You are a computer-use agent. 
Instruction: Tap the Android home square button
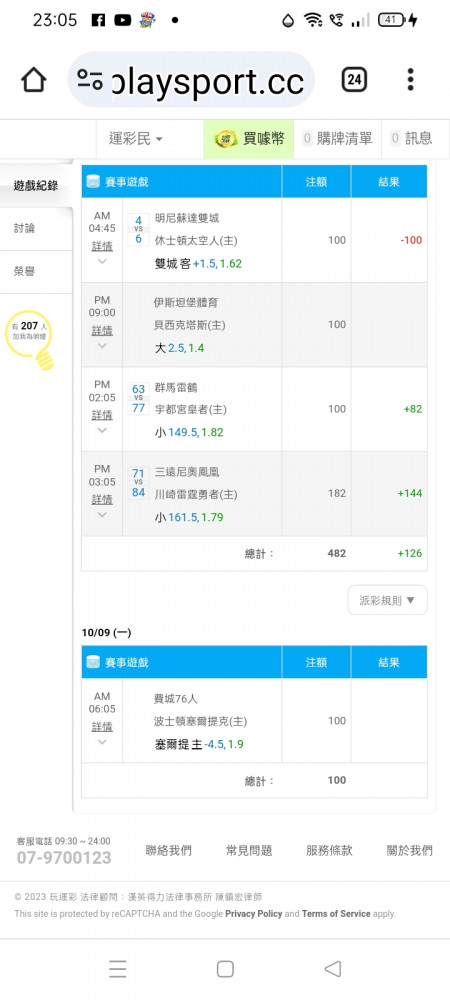pos(225,969)
